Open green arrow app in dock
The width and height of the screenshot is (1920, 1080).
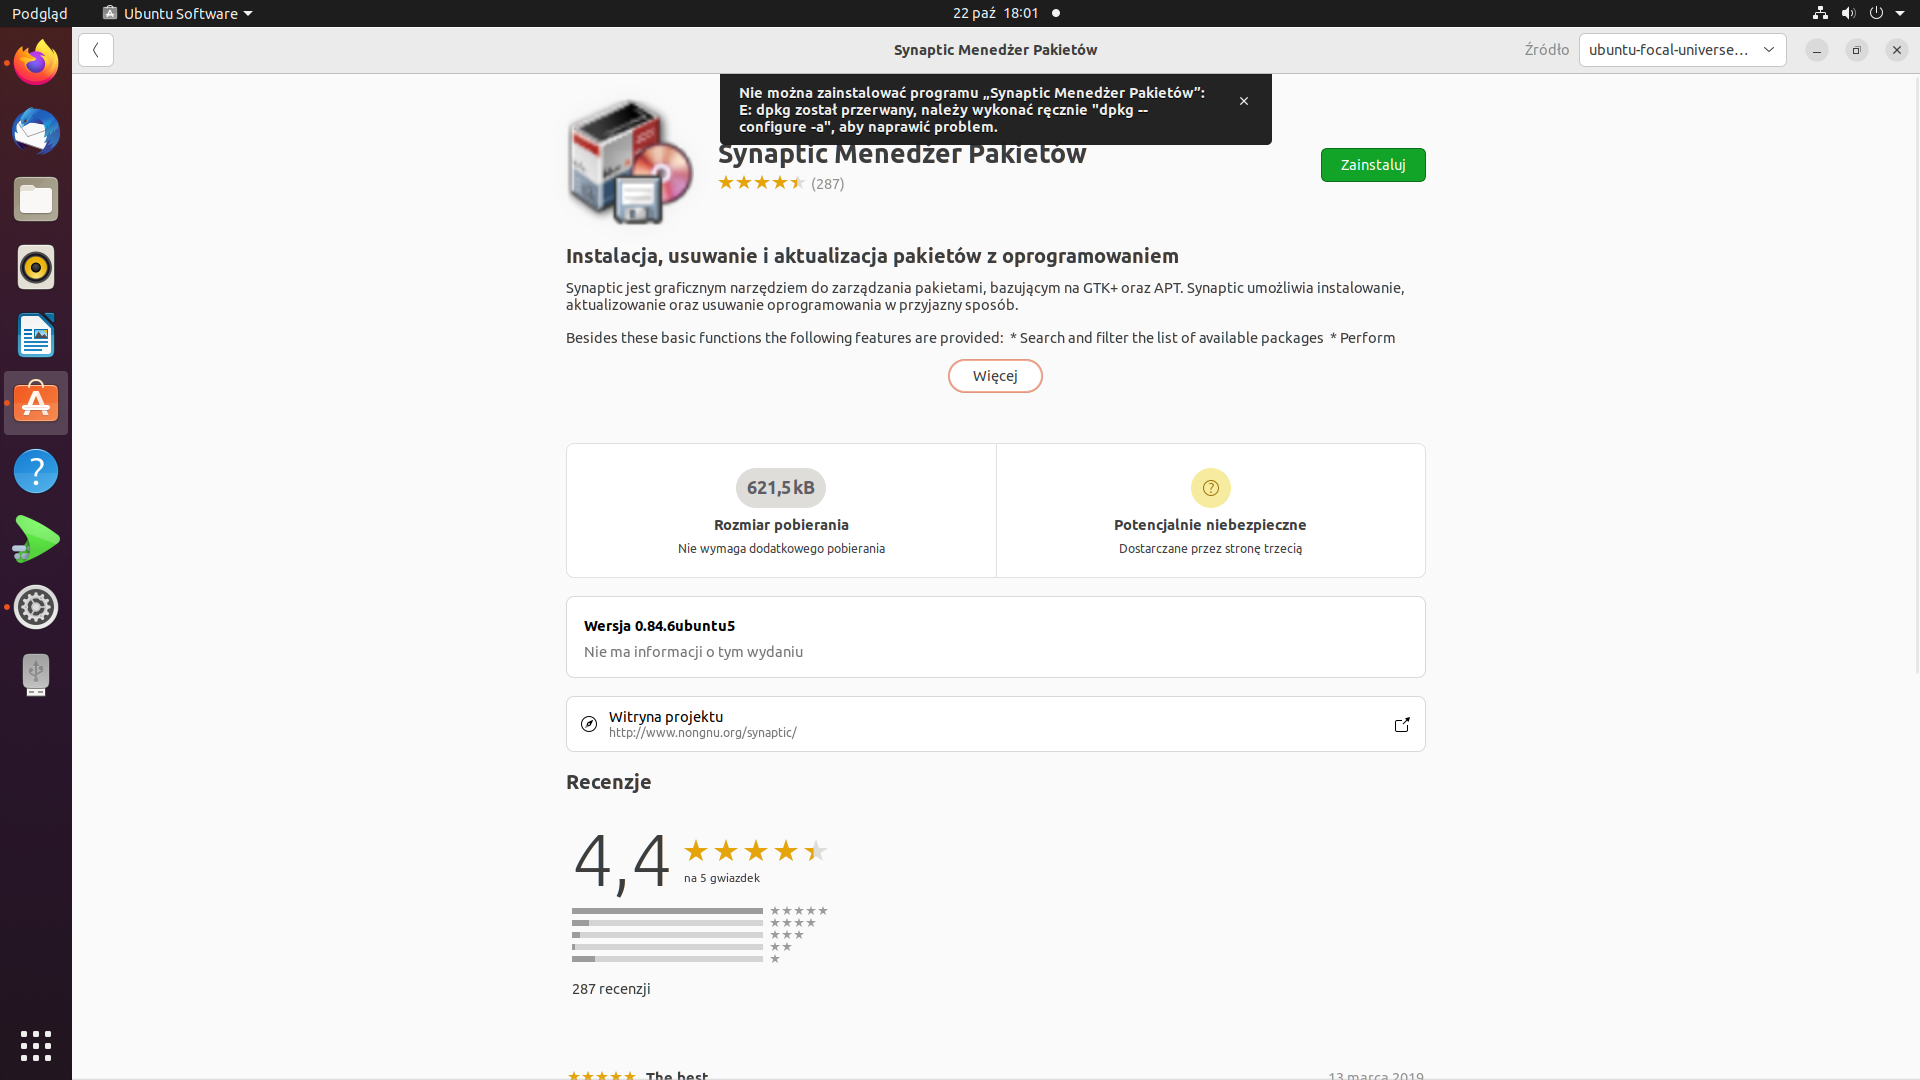(36, 539)
